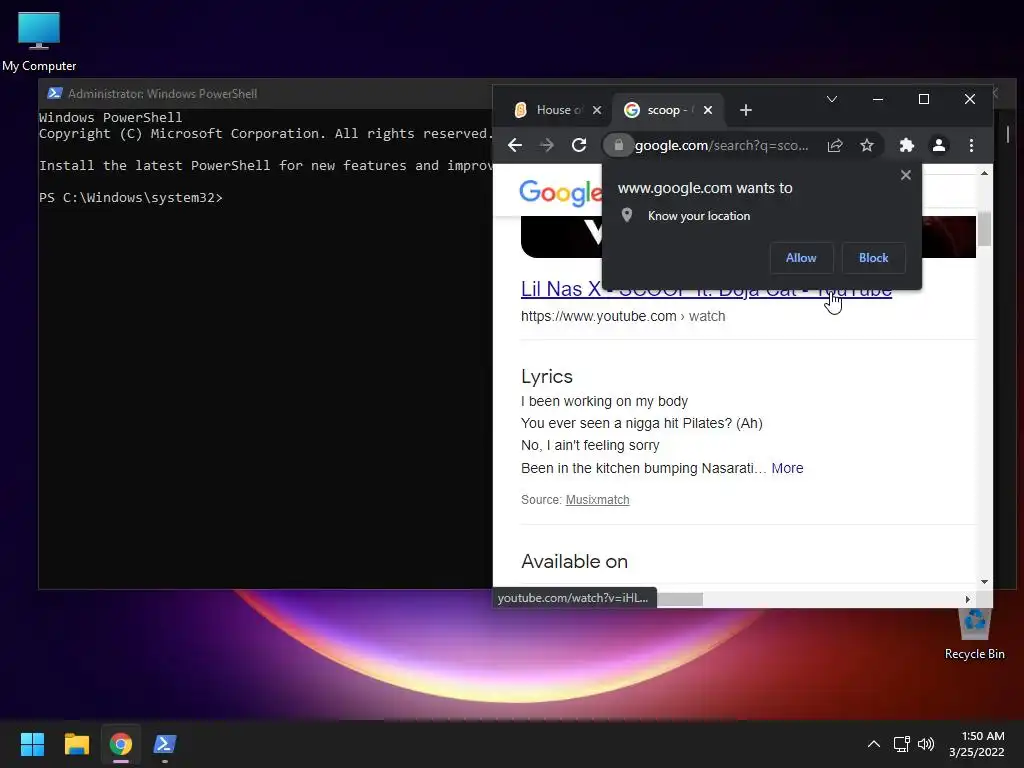
Task: Open the Musixmatch source link
Action: (x=597, y=500)
